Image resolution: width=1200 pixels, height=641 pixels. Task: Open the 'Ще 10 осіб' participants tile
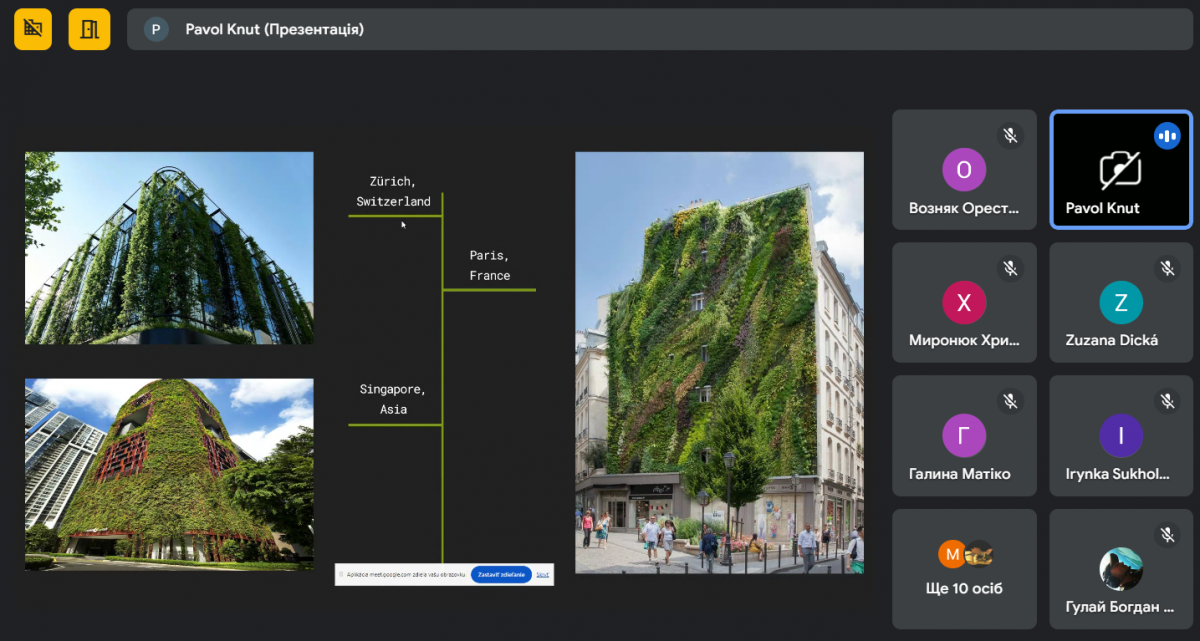coord(964,568)
